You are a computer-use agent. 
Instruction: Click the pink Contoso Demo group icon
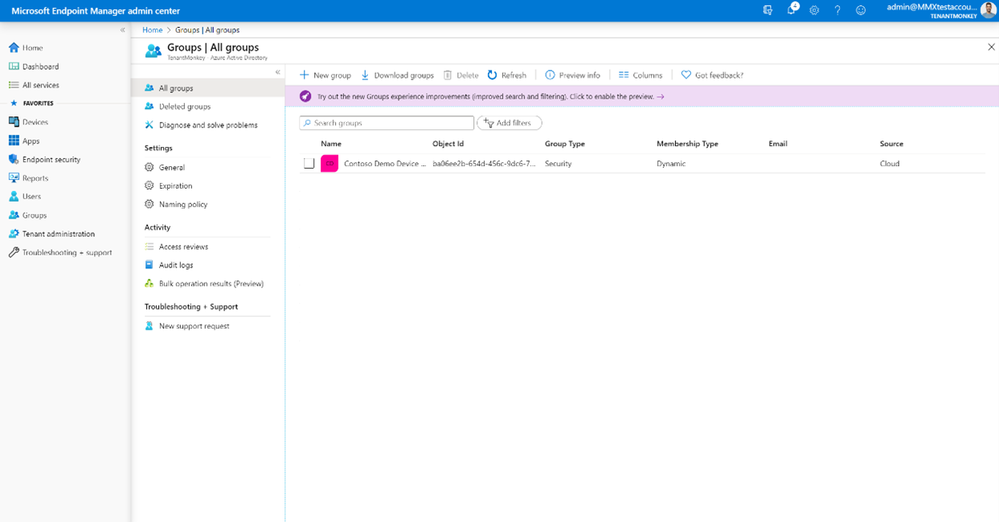click(329, 164)
